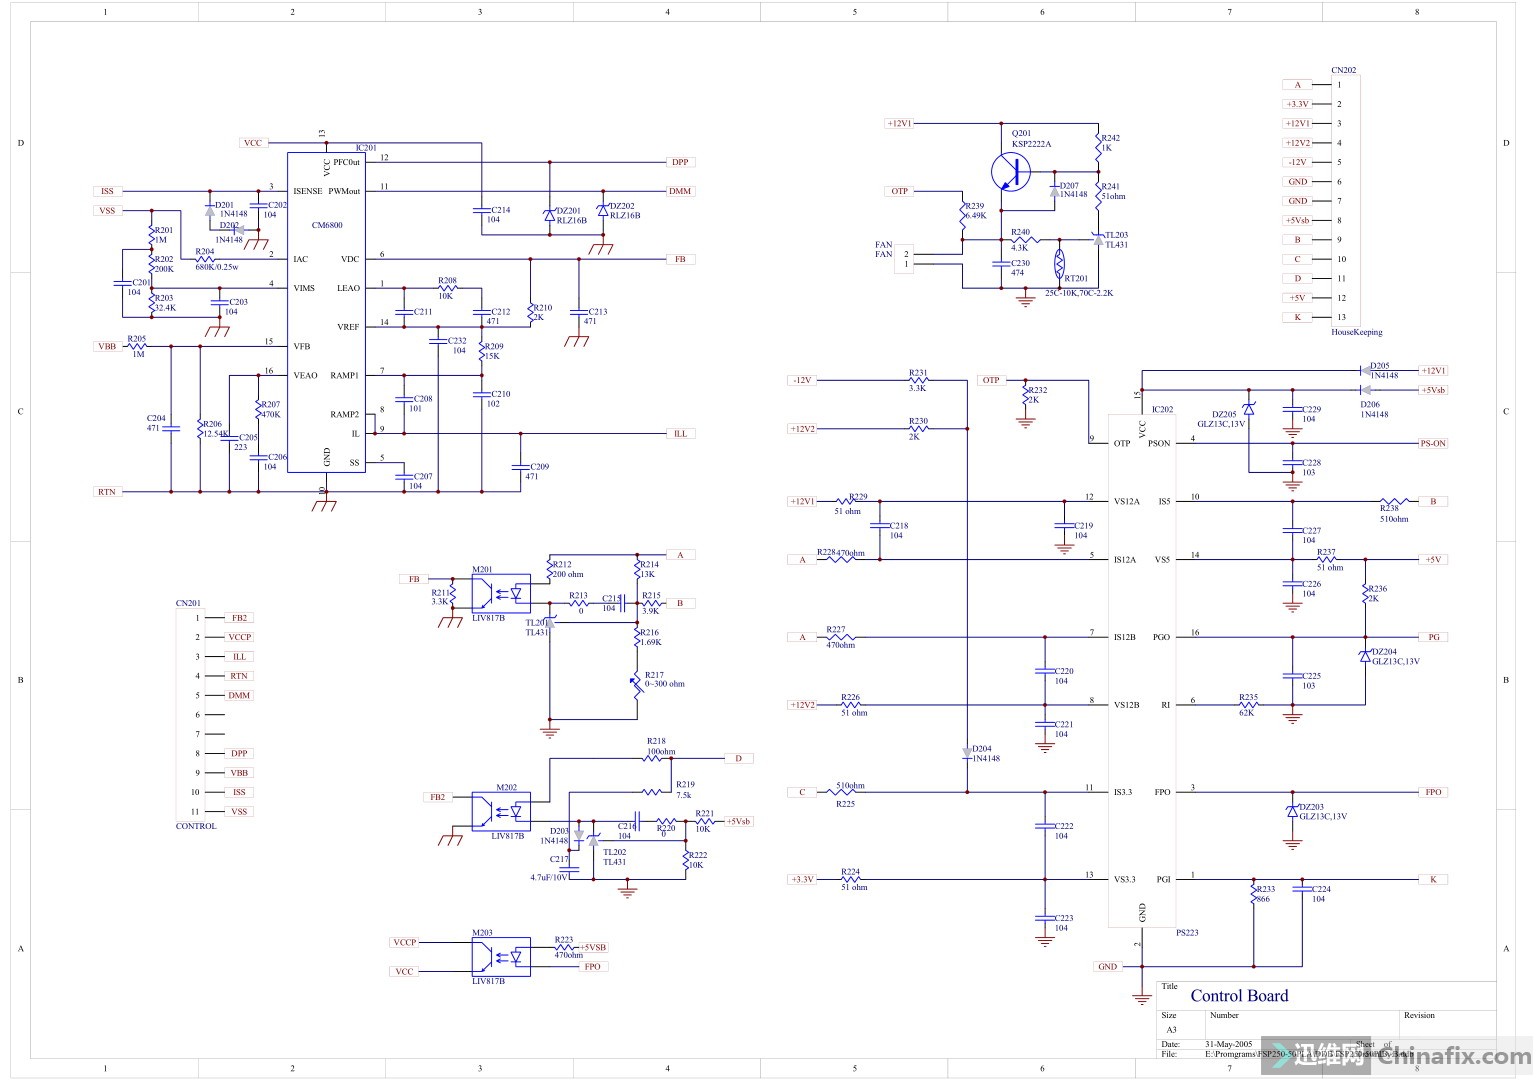The height and width of the screenshot is (1080, 1538).
Task: Click the CN201 connector designator
Action: click(x=188, y=603)
